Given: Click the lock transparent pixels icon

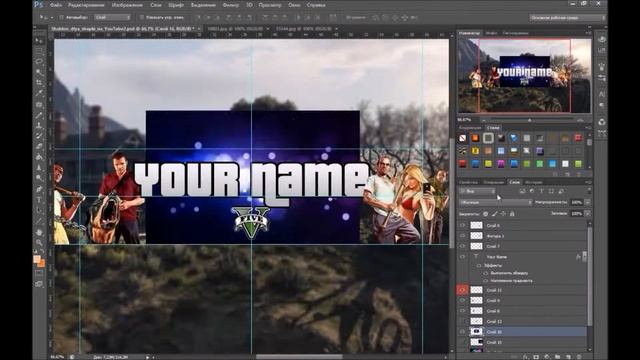Looking at the screenshot, I should pyautogui.click(x=485, y=213).
